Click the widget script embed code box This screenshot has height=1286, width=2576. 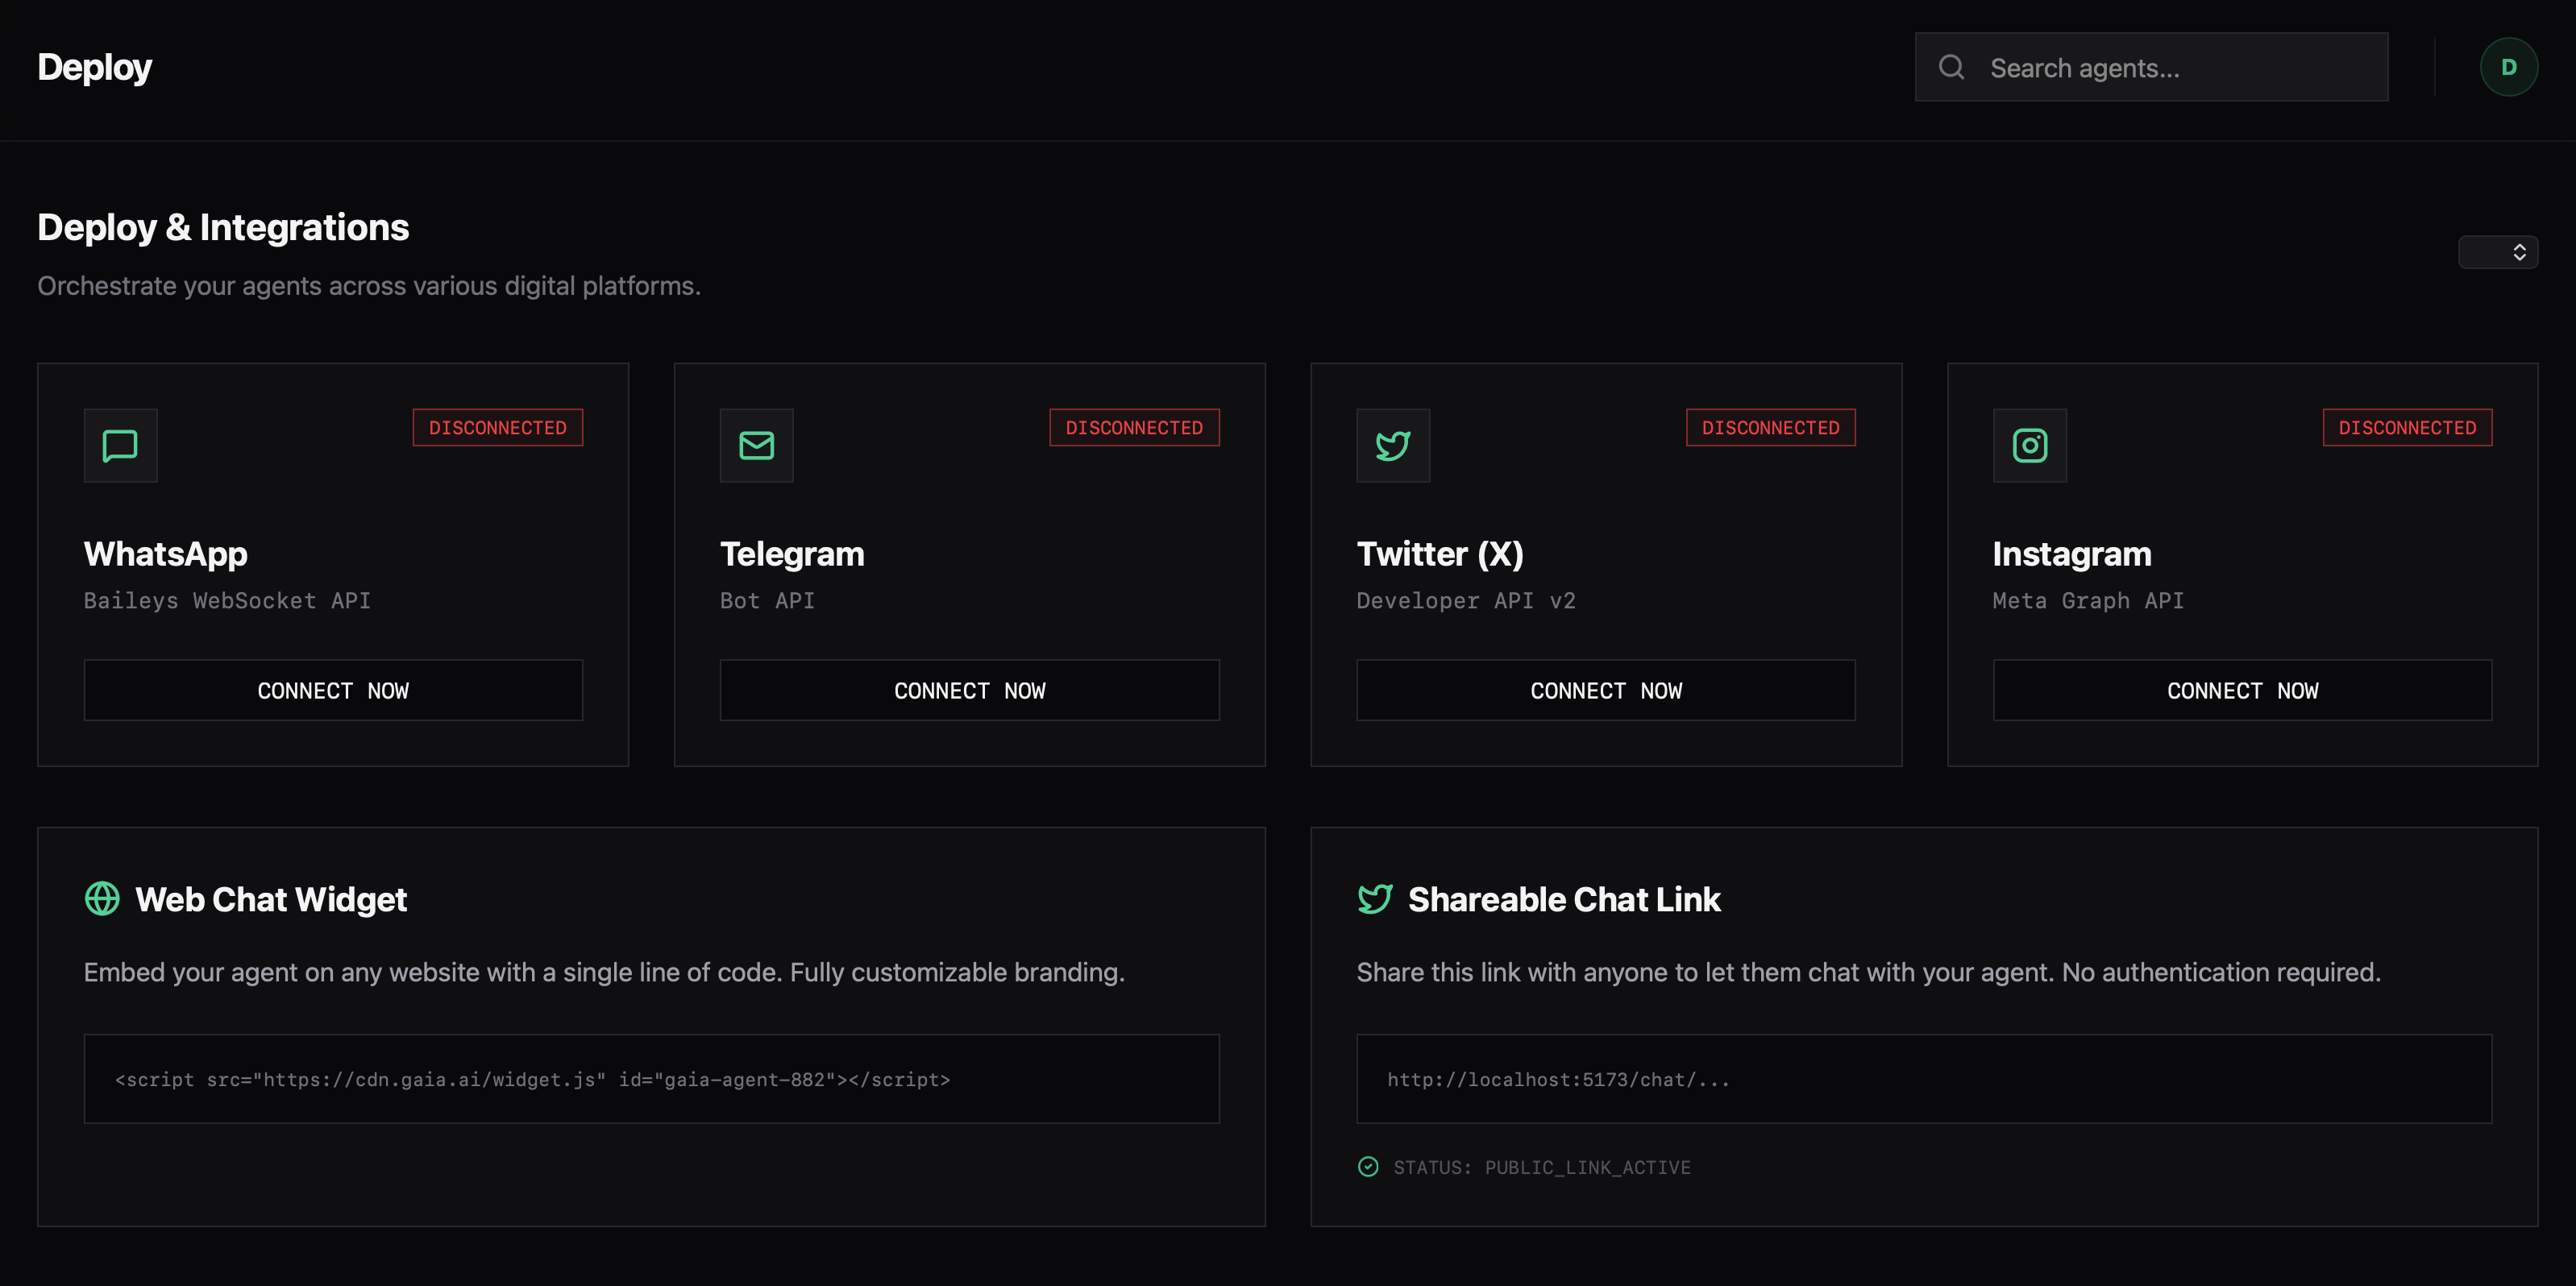[x=651, y=1079]
